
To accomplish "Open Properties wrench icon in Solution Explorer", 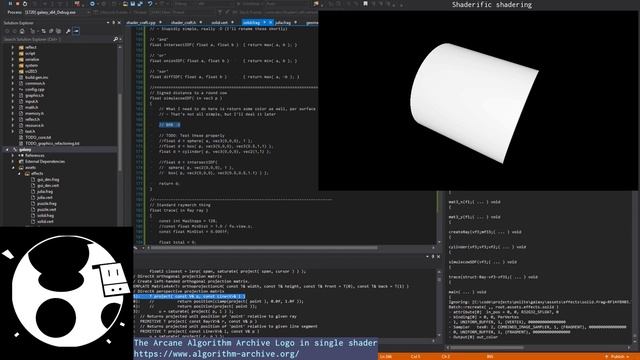I will pos(68,31).
